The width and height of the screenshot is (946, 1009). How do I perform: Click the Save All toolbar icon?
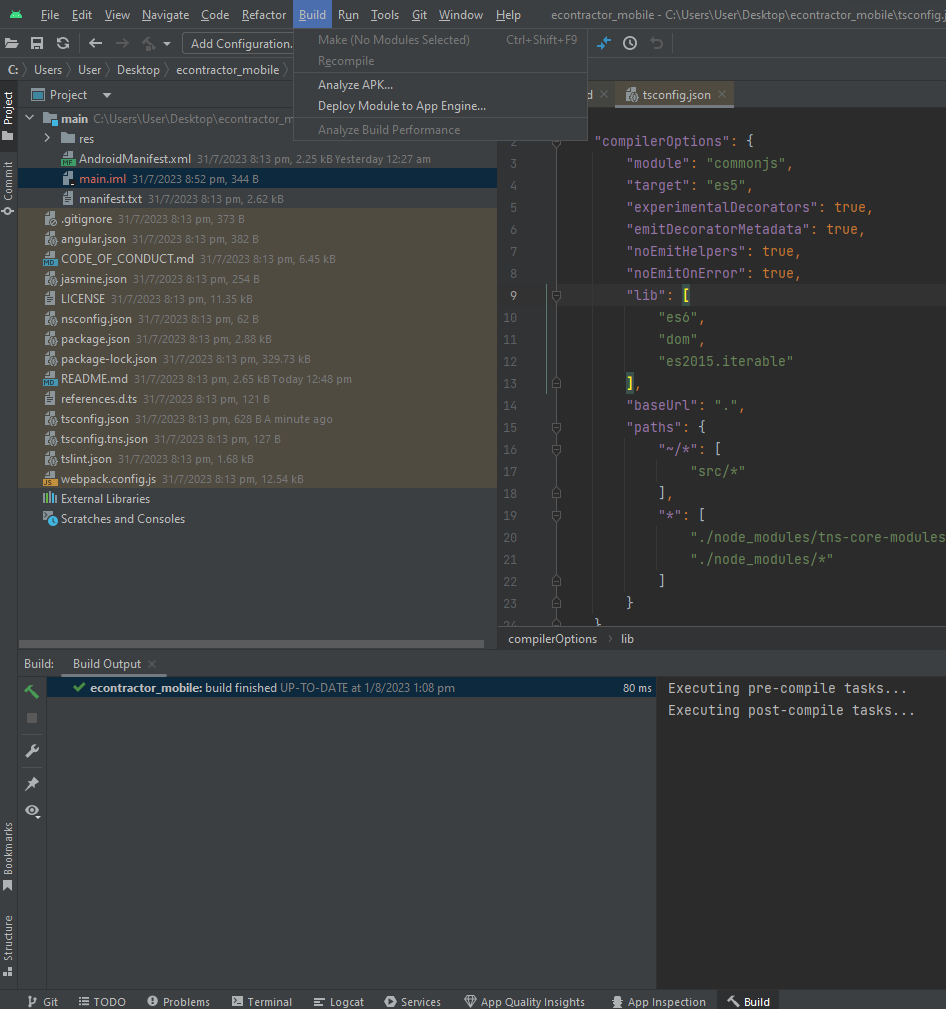37,43
